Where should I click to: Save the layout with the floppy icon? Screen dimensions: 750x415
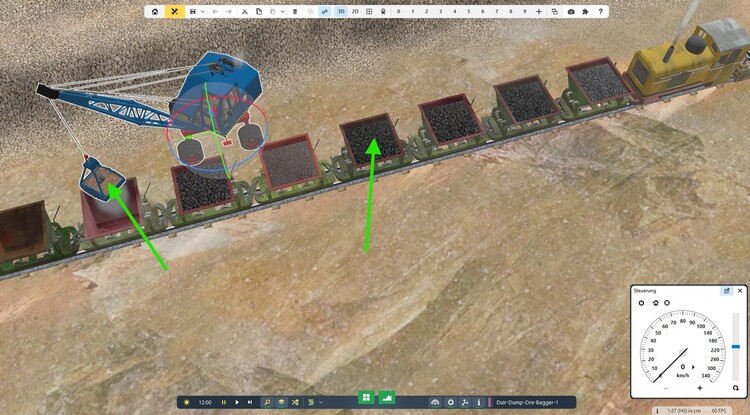(x=193, y=11)
